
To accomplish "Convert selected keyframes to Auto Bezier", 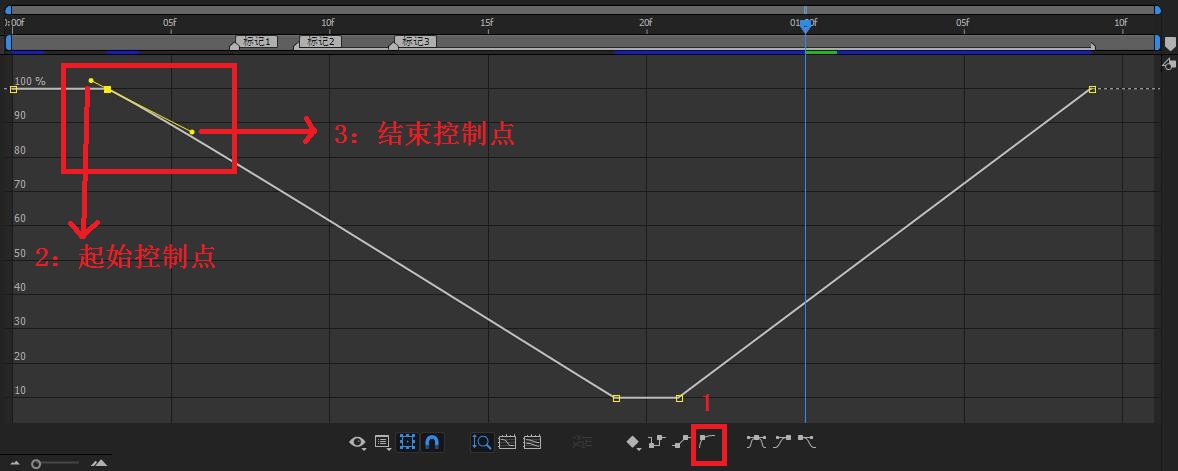I will click(708, 442).
